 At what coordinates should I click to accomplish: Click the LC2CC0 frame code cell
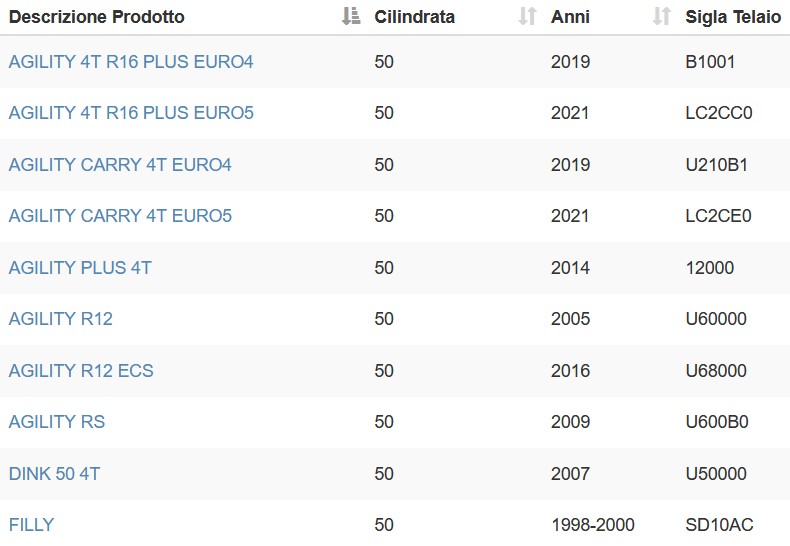tap(718, 113)
